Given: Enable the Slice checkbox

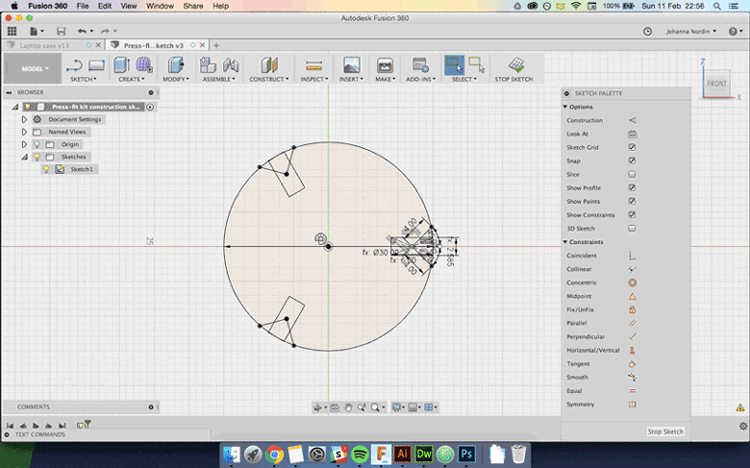Looking at the screenshot, I should pyautogui.click(x=632, y=174).
